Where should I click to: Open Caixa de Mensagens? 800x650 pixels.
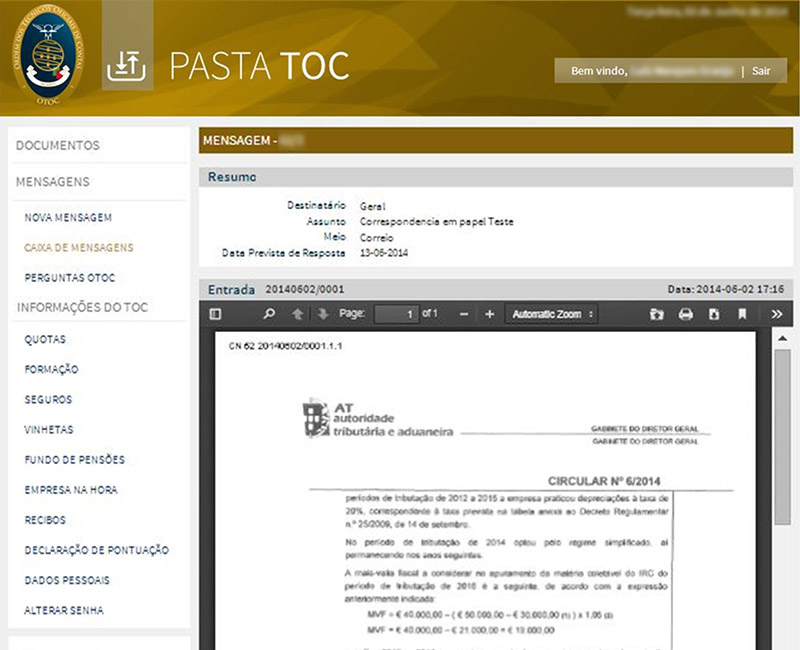point(79,247)
